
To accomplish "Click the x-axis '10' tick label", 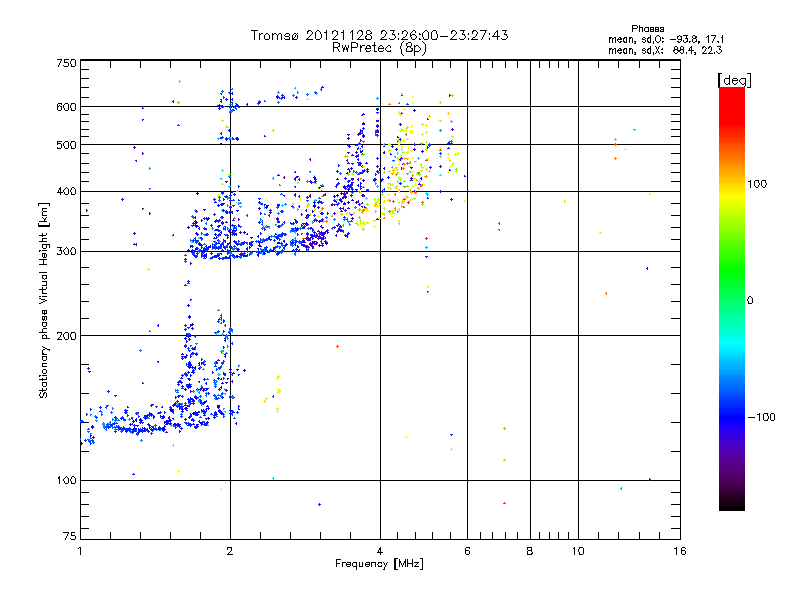I will [x=578, y=552].
